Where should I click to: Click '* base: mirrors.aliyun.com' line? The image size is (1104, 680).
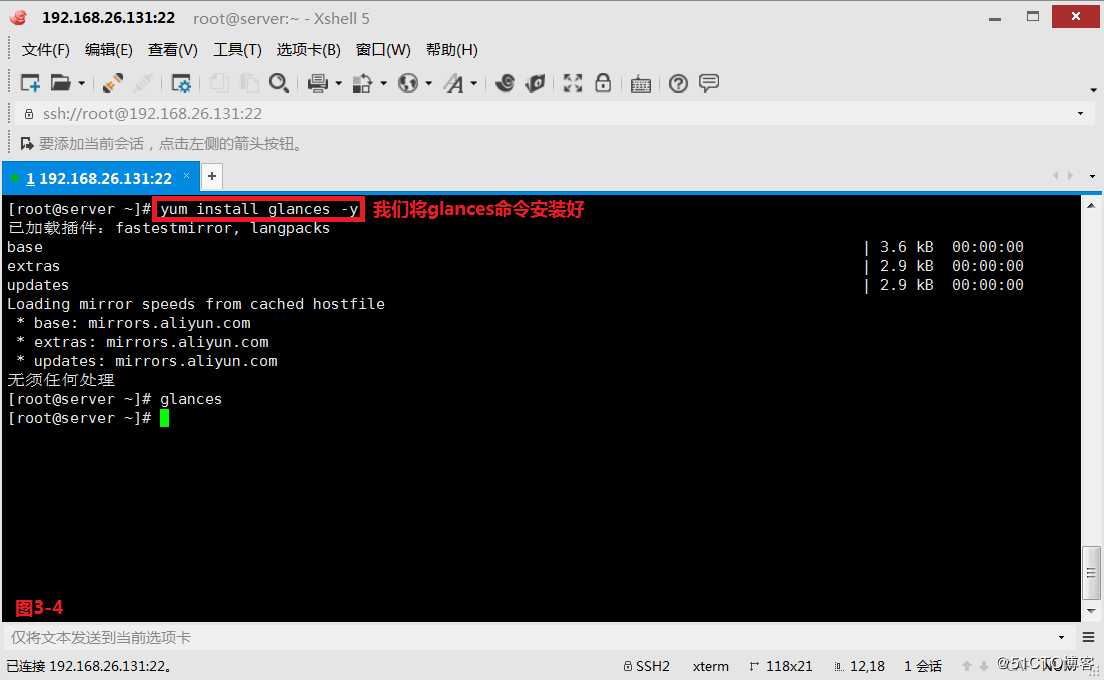133,323
